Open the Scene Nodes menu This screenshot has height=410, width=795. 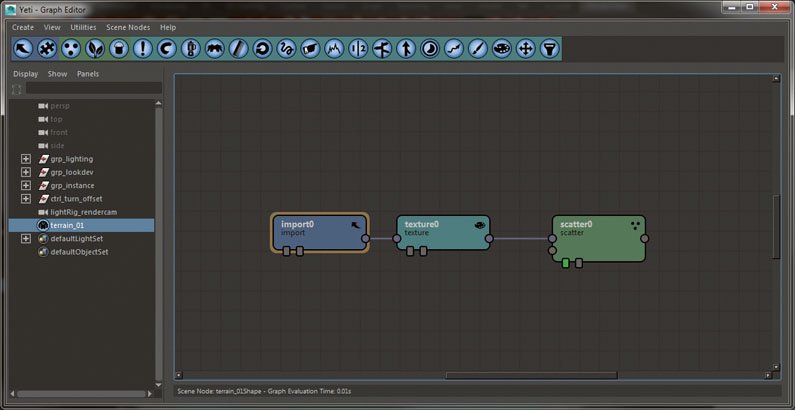click(128, 27)
